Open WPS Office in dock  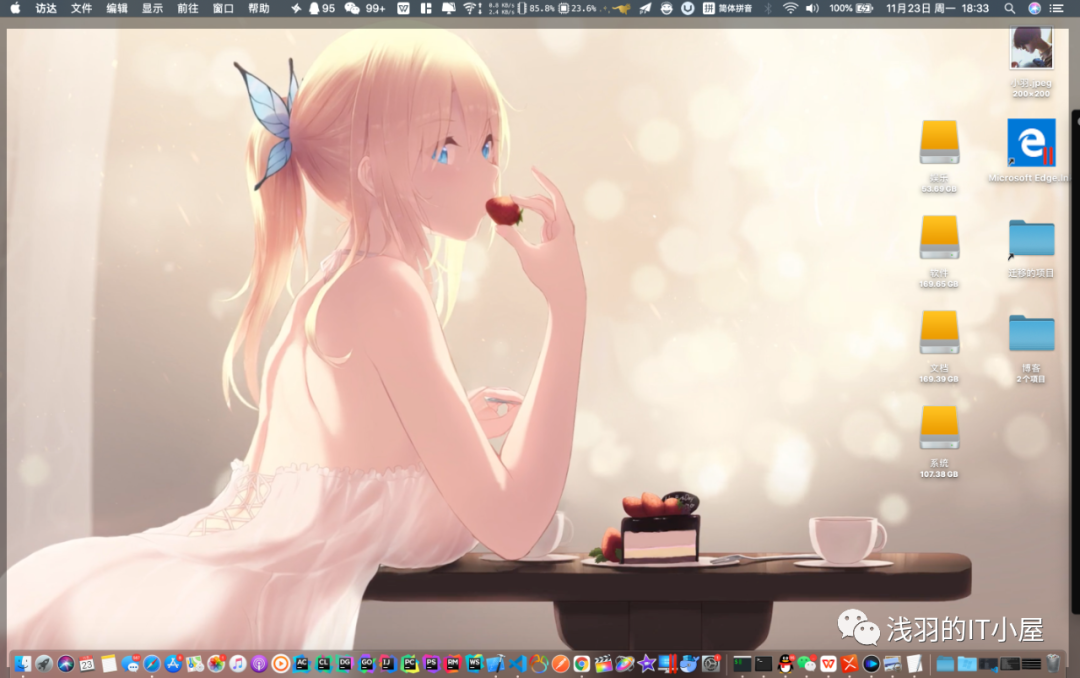pos(828,664)
